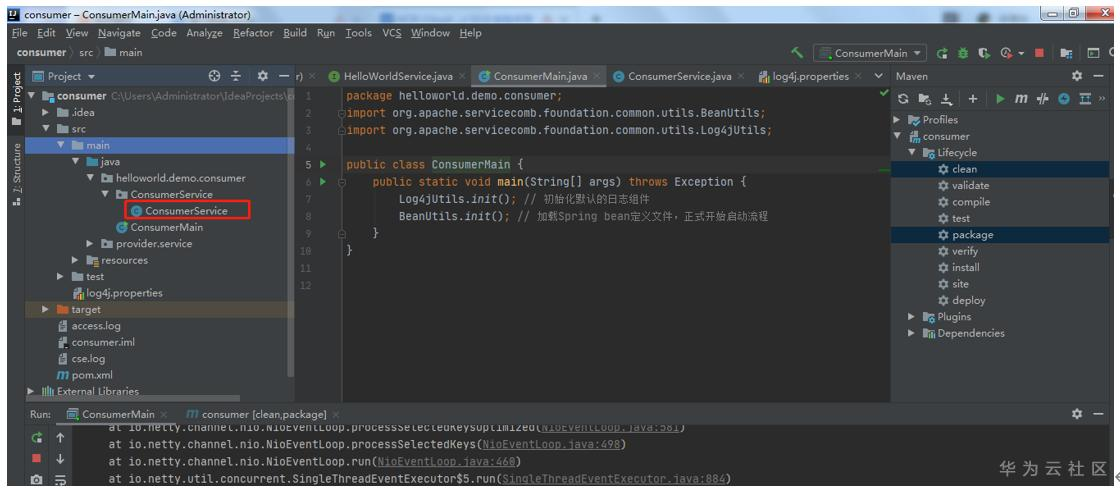Viewport: 1120px width, 494px height.
Task: Open Project panel options gear
Action: point(262,76)
